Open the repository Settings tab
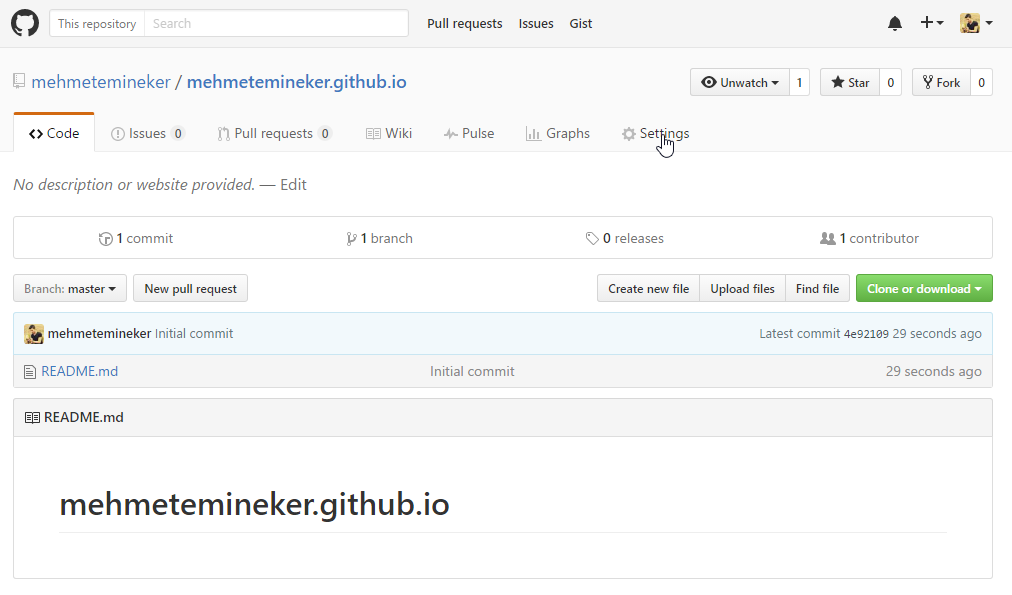 pyautogui.click(x=656, y=133)
